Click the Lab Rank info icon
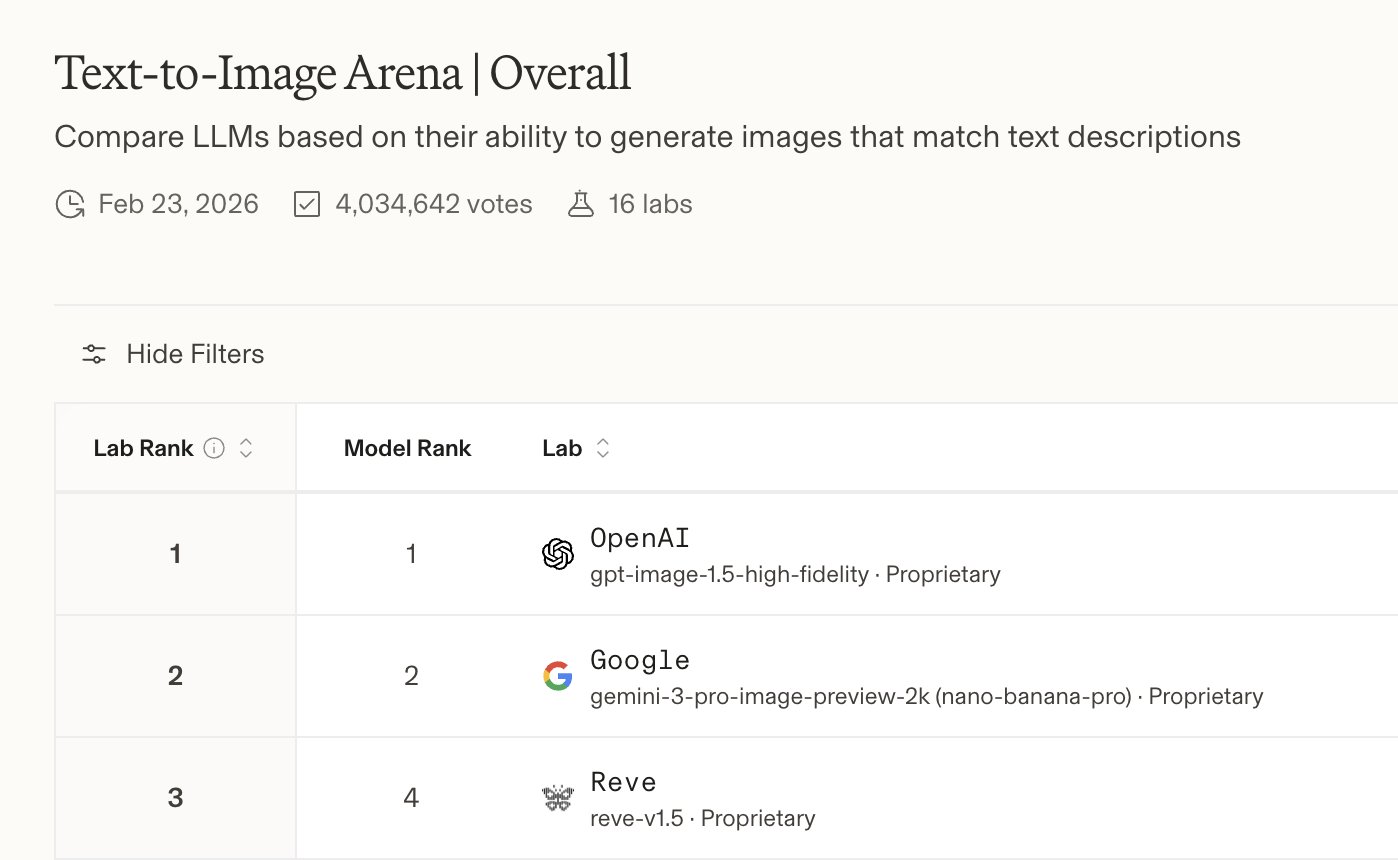This screenshot has height=860, width=1398. [214, 449]
